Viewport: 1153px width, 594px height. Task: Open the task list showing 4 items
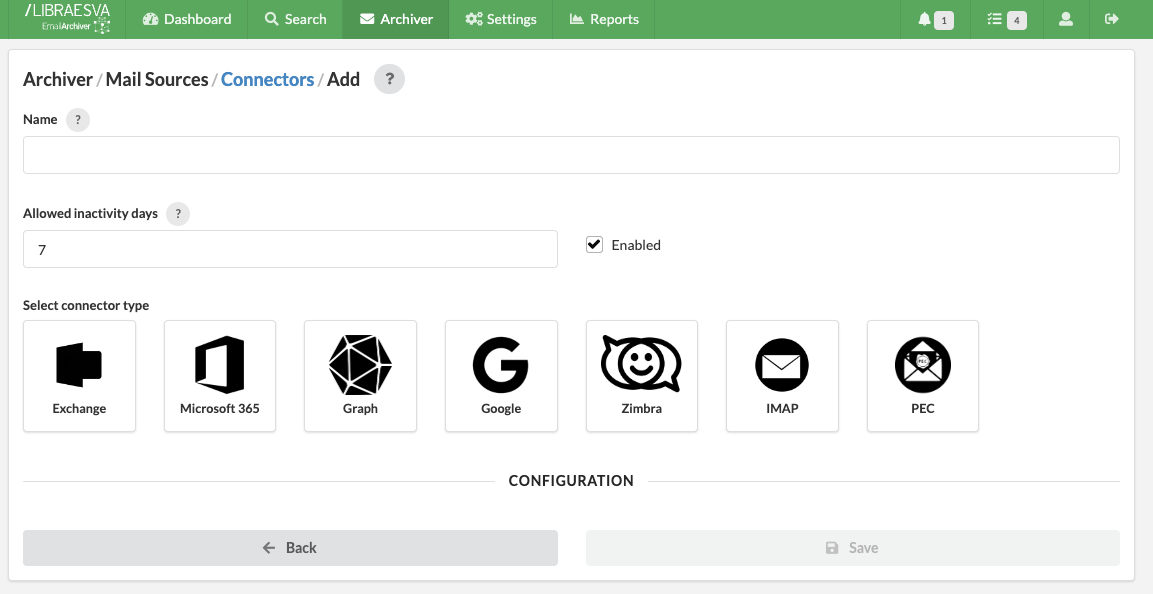click(1007, 19)
